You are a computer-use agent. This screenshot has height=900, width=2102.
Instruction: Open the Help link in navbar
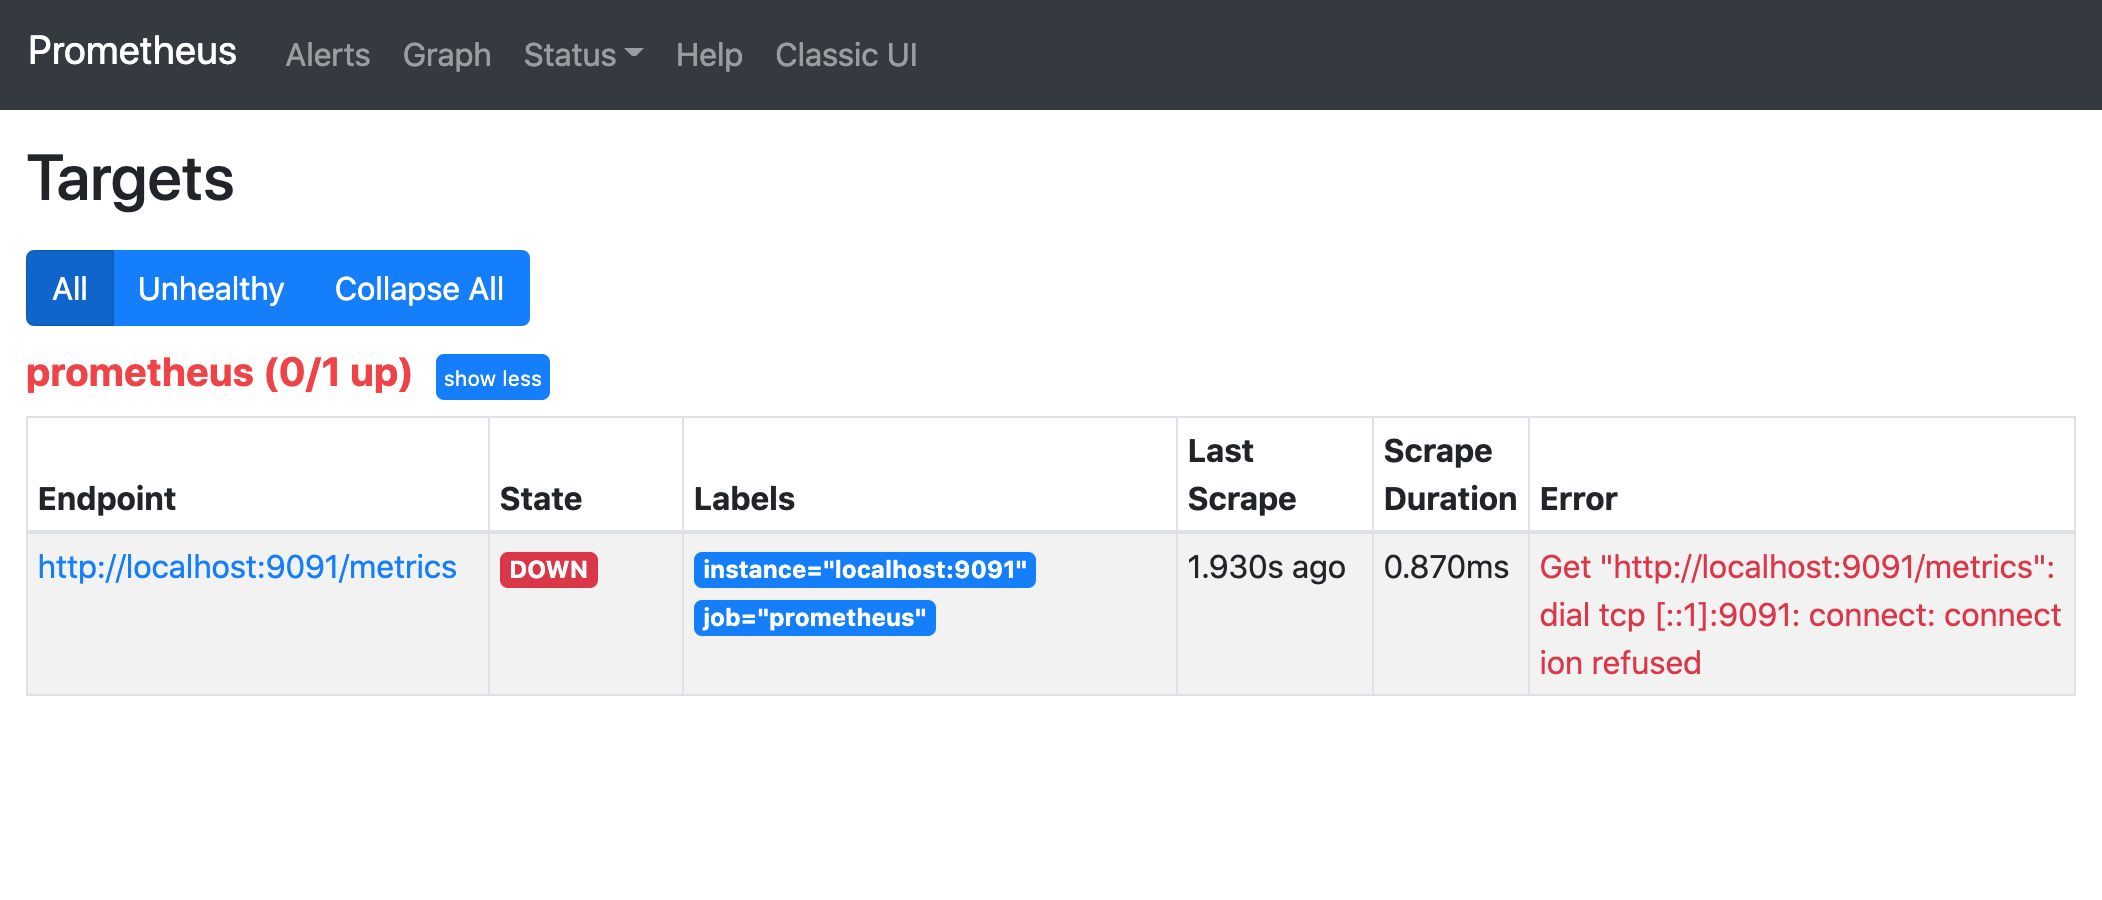tap(708, 55)
